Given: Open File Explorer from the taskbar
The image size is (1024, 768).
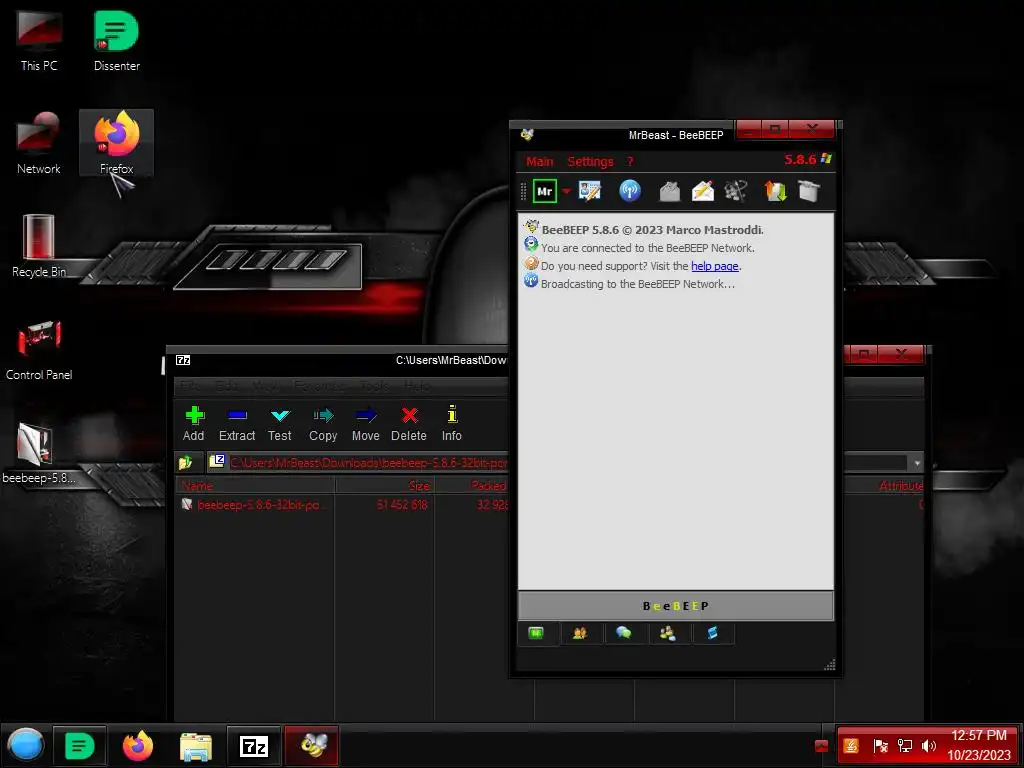Looking at the screenshot, I should pyautogui.click(x=195, y=746).
